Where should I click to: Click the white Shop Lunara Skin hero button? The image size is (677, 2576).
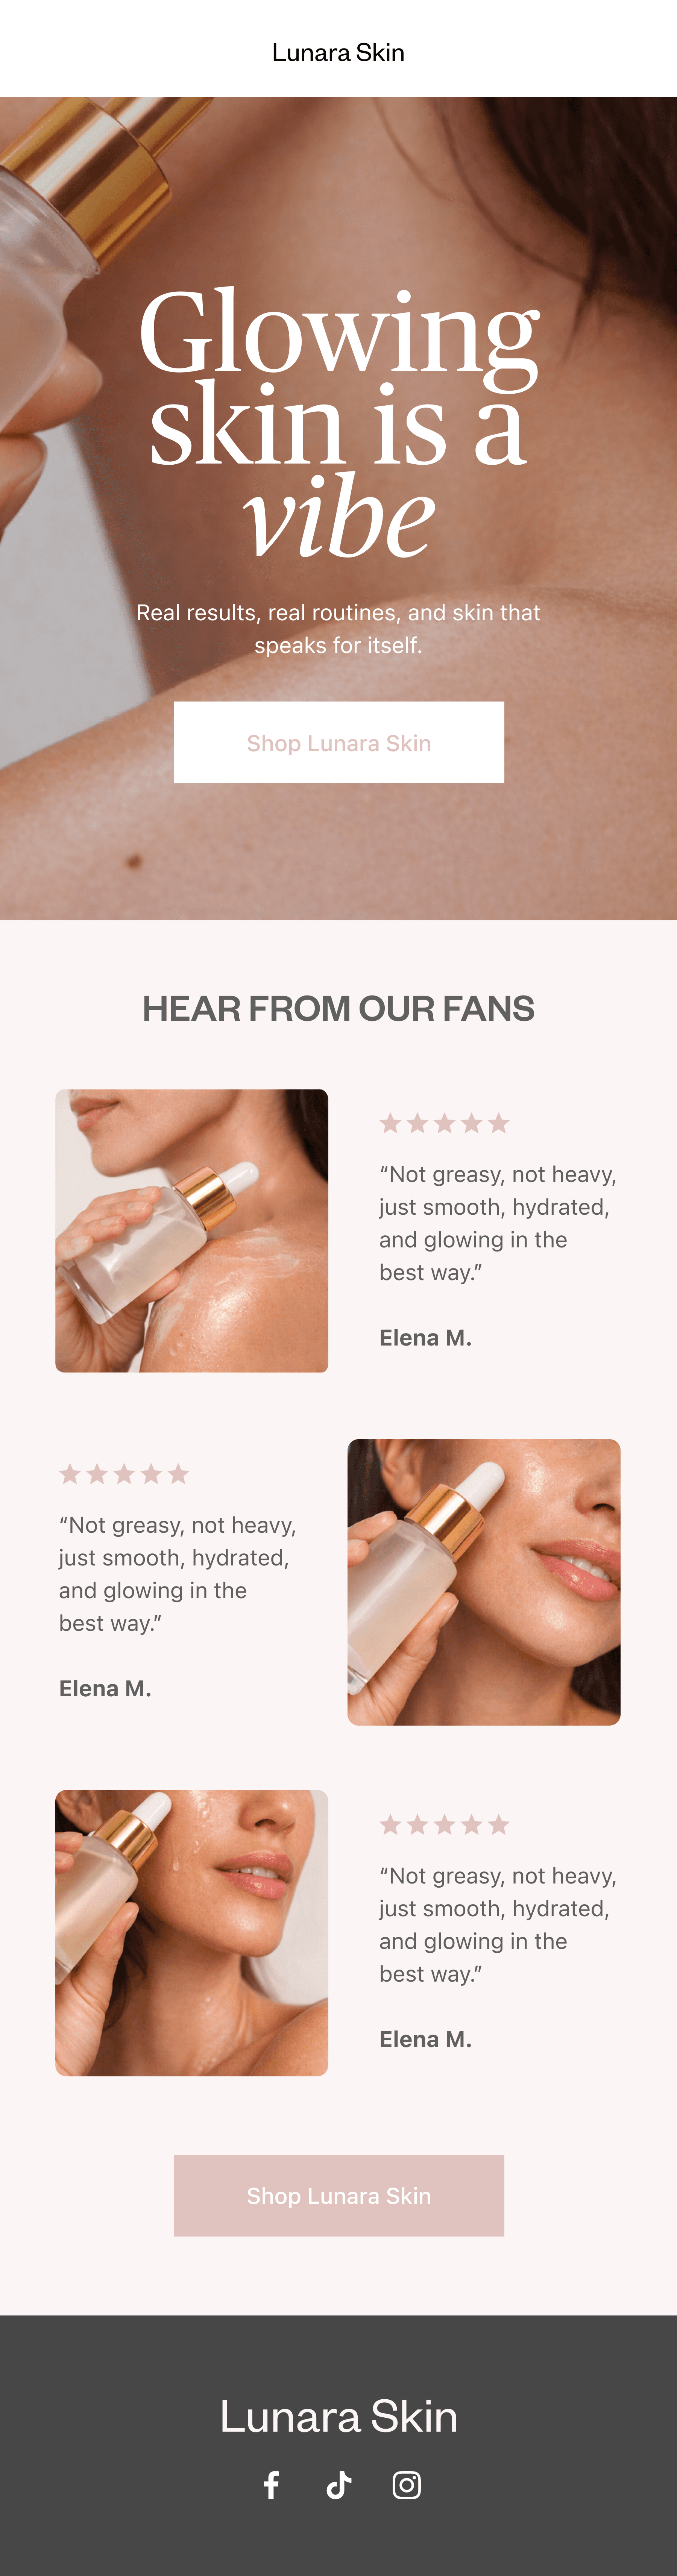(339, 742)
